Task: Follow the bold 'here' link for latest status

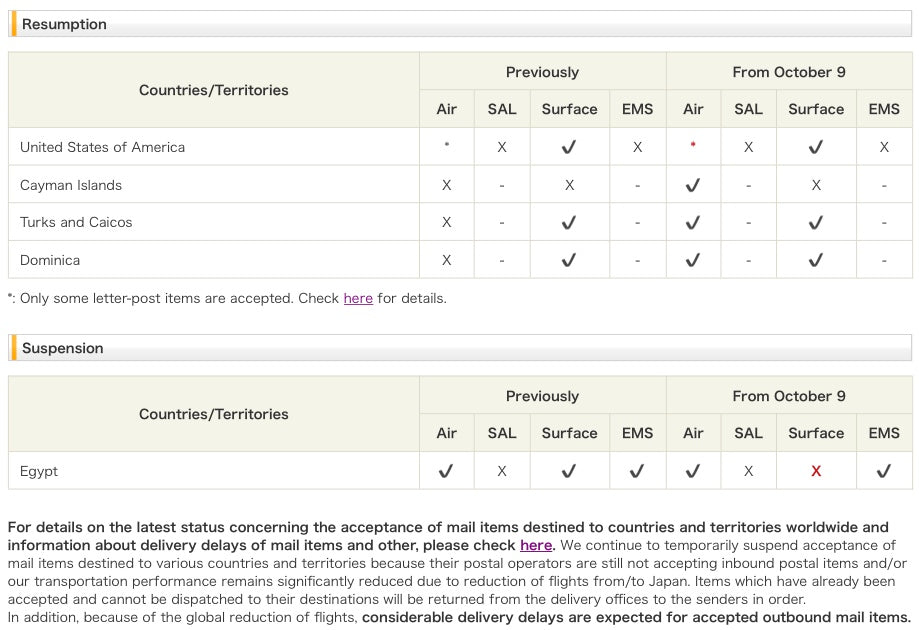Action: pos(535,545)
